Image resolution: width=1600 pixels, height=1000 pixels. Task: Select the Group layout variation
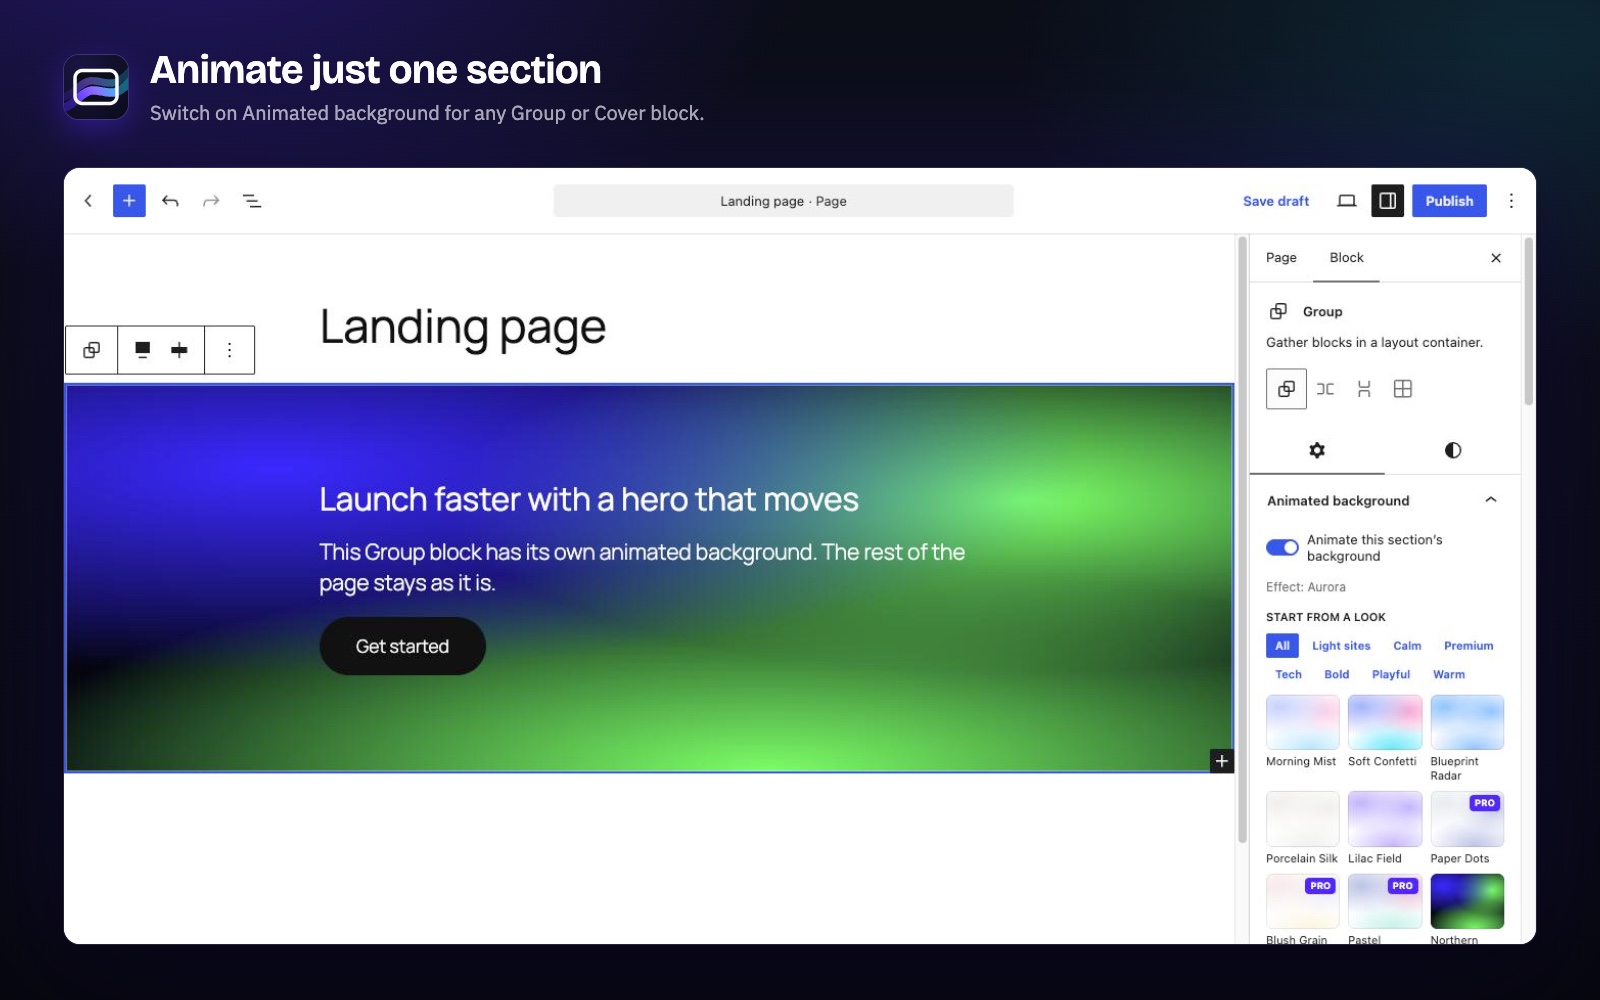[x=1286, y=389]
